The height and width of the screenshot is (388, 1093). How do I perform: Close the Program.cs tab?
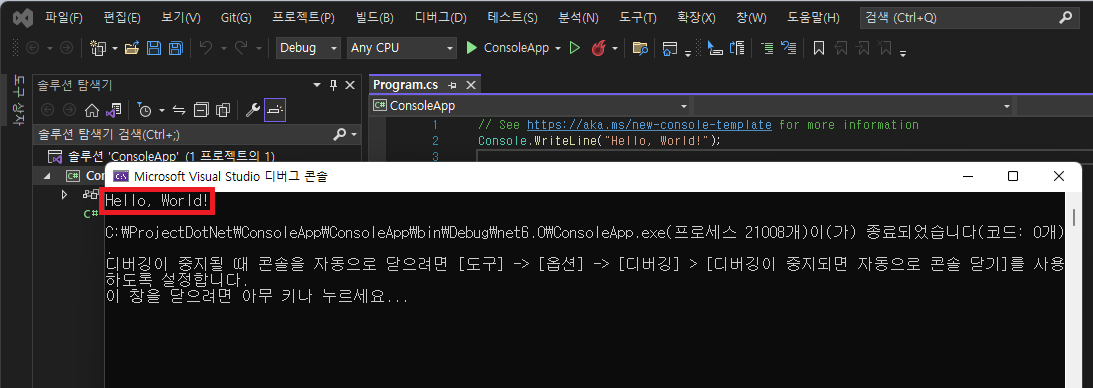471,85
